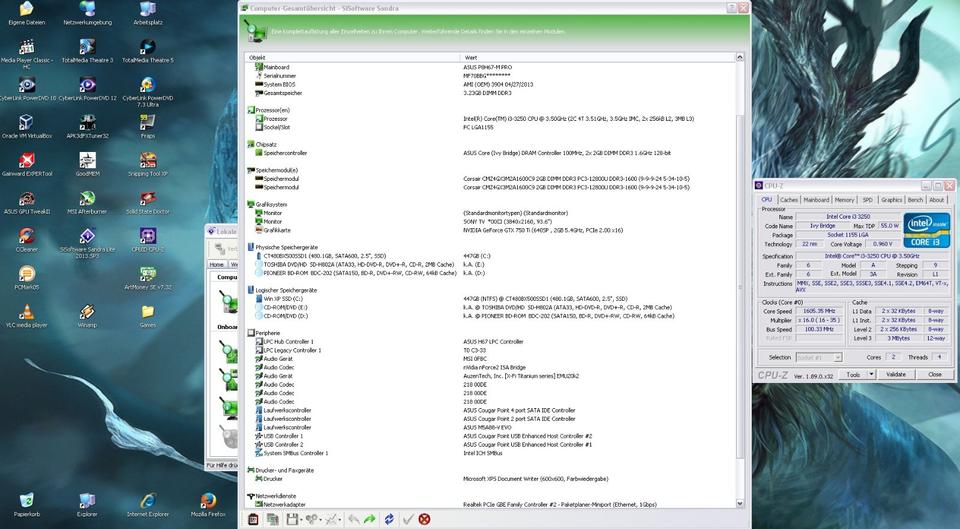The height and width of the screenshot is (529, 960).
Task: Open the Winamp desktop icon
Action: pyautogui.click(x=87, y=312)
